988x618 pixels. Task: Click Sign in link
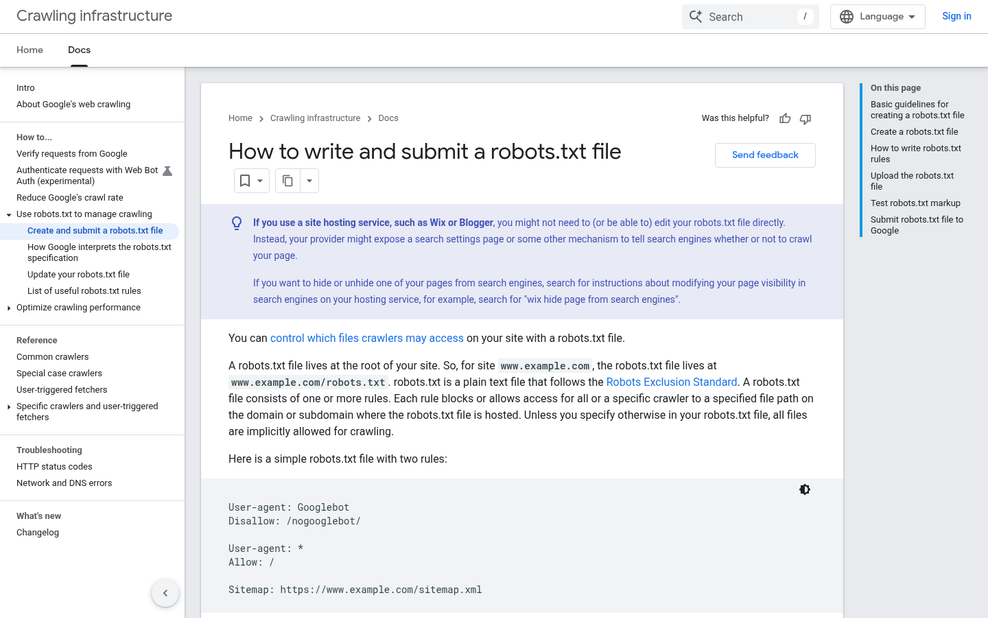[956, 16]
